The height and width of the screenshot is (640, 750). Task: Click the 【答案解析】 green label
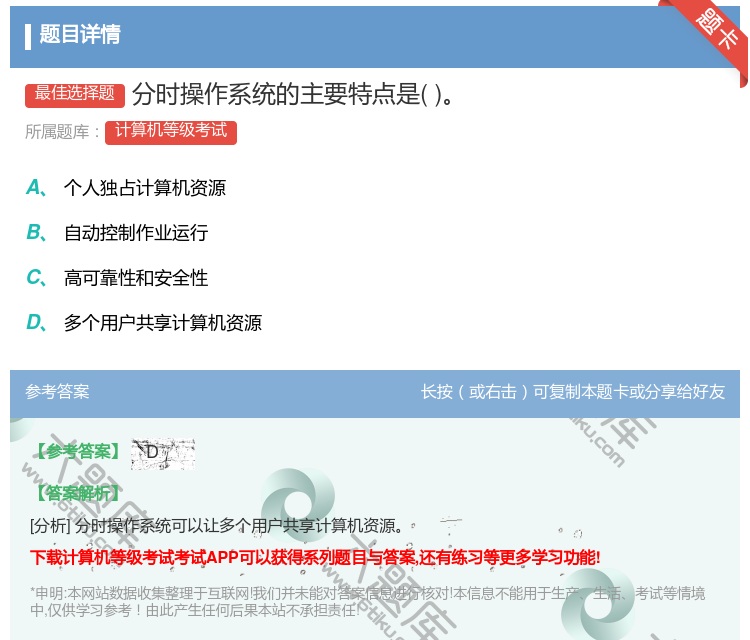78,493
